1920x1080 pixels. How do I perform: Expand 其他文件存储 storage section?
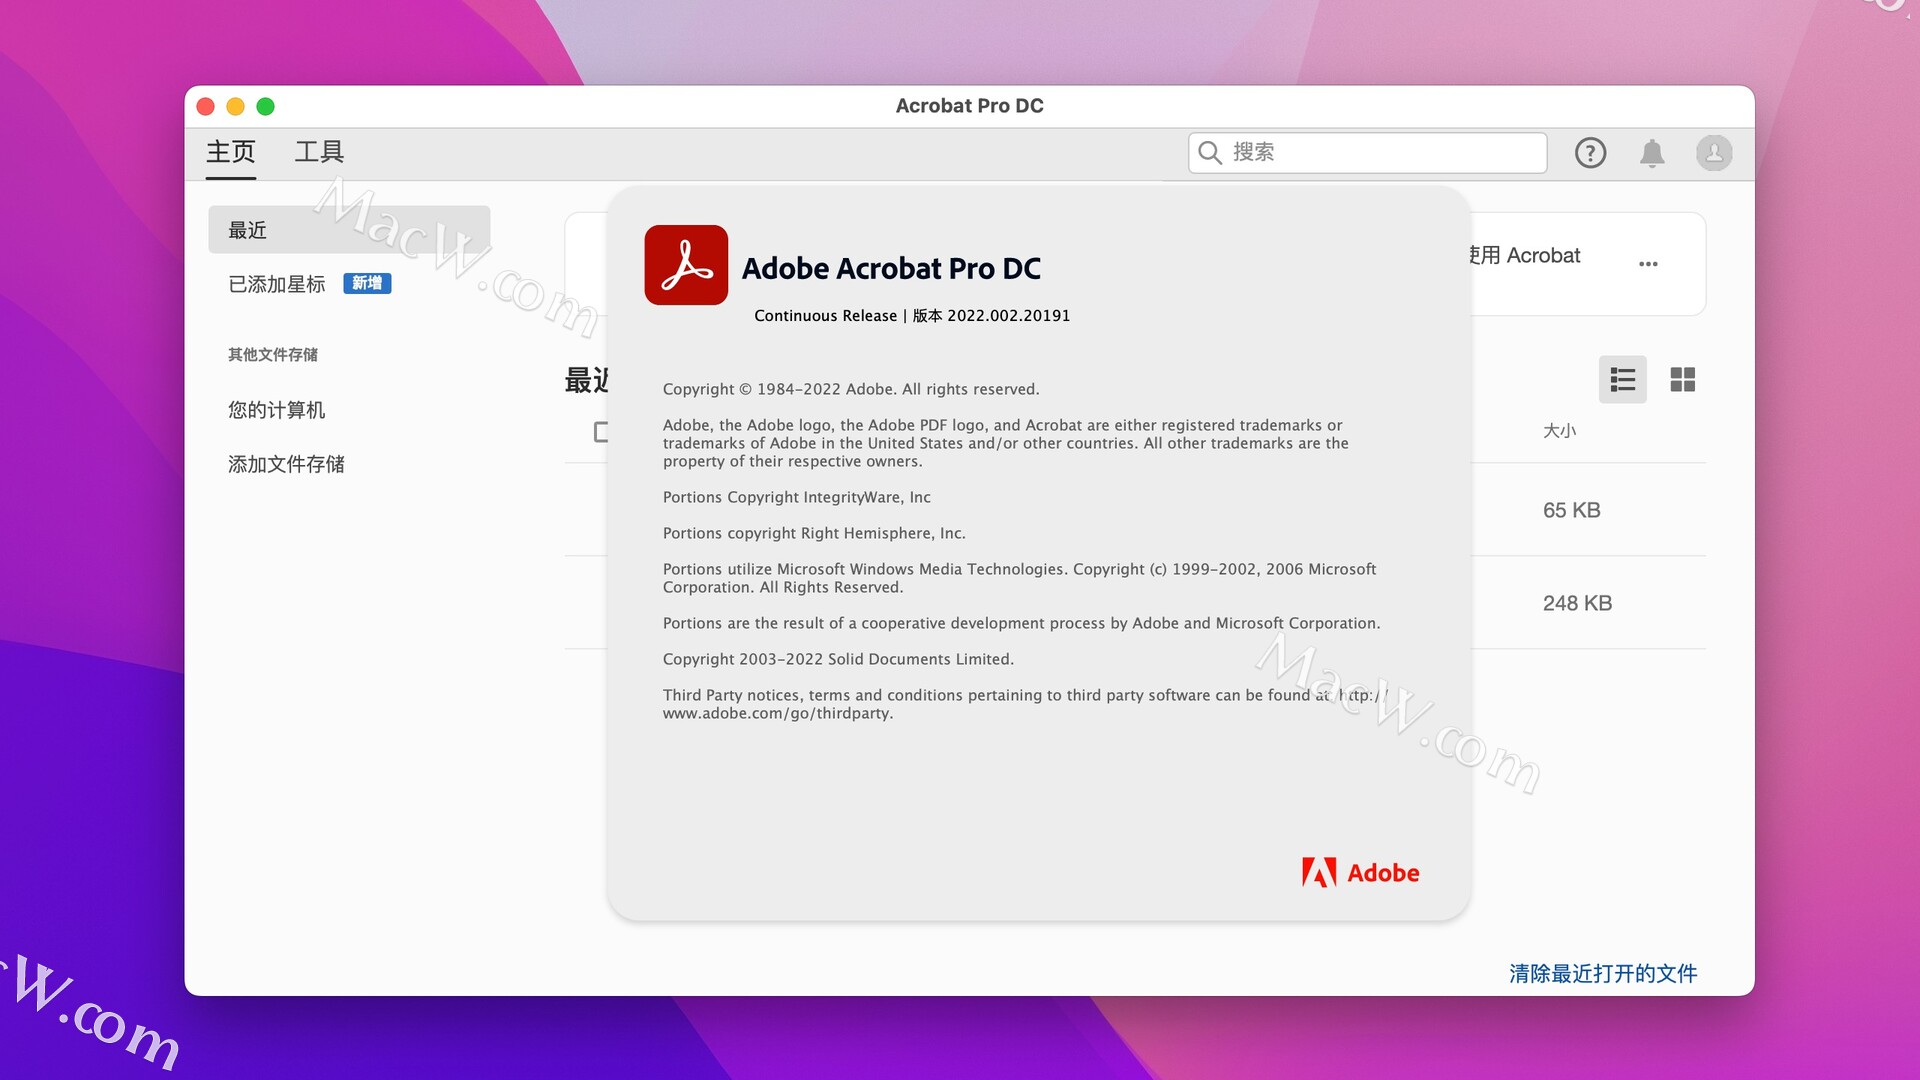[272, 355]
